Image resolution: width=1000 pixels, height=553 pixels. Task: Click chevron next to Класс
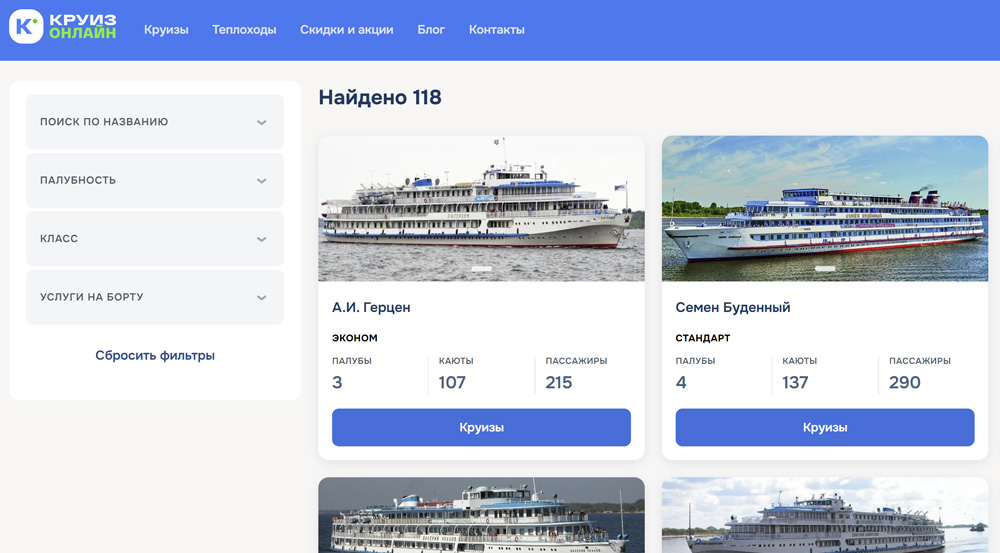pyautogui.click(x=261, y=239)
